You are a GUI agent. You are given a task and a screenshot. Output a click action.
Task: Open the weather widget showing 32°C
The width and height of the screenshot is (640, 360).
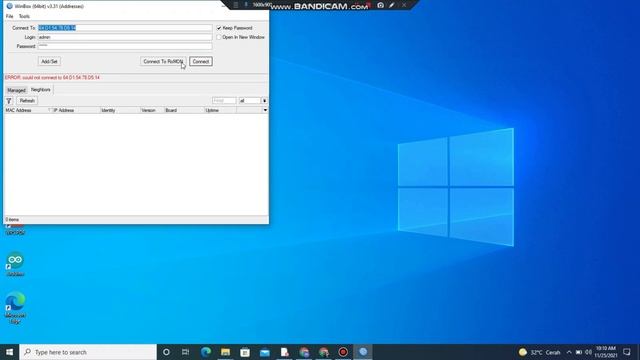tap(540, 352)
